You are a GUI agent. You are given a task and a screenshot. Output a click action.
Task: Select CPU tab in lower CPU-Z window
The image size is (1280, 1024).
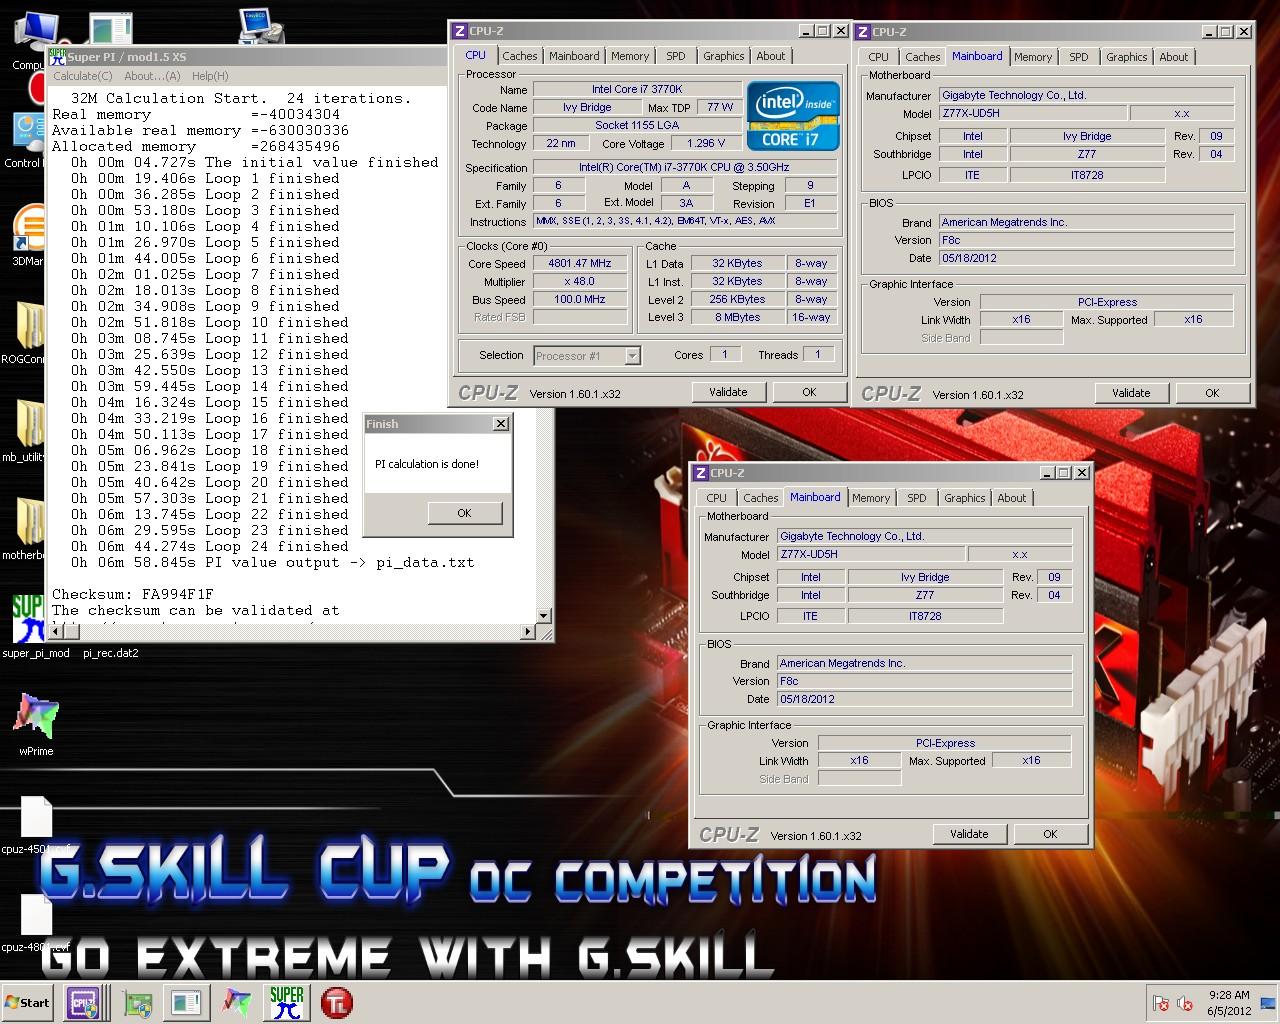[717, 498]
